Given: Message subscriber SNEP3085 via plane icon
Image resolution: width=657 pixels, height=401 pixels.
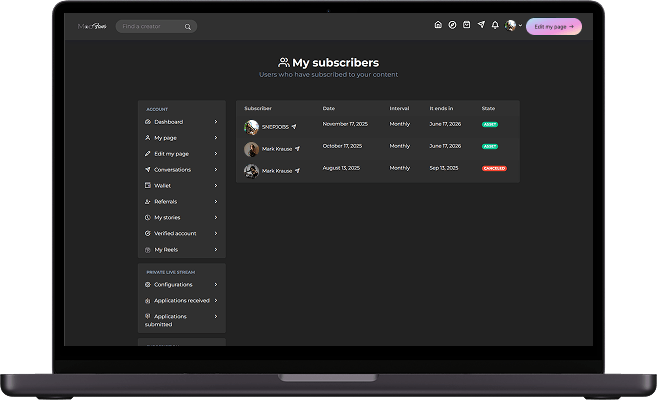Looking at the screenshot, I should [294, 127].
